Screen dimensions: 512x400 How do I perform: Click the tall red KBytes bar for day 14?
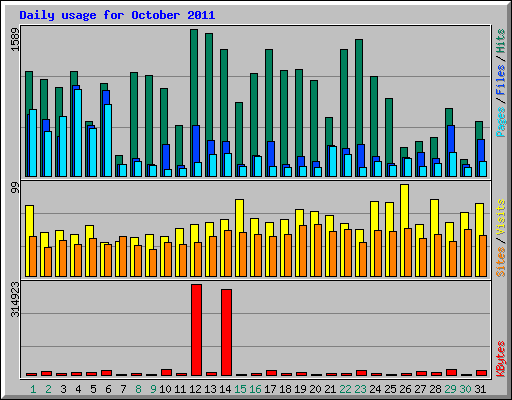(226, 333)
